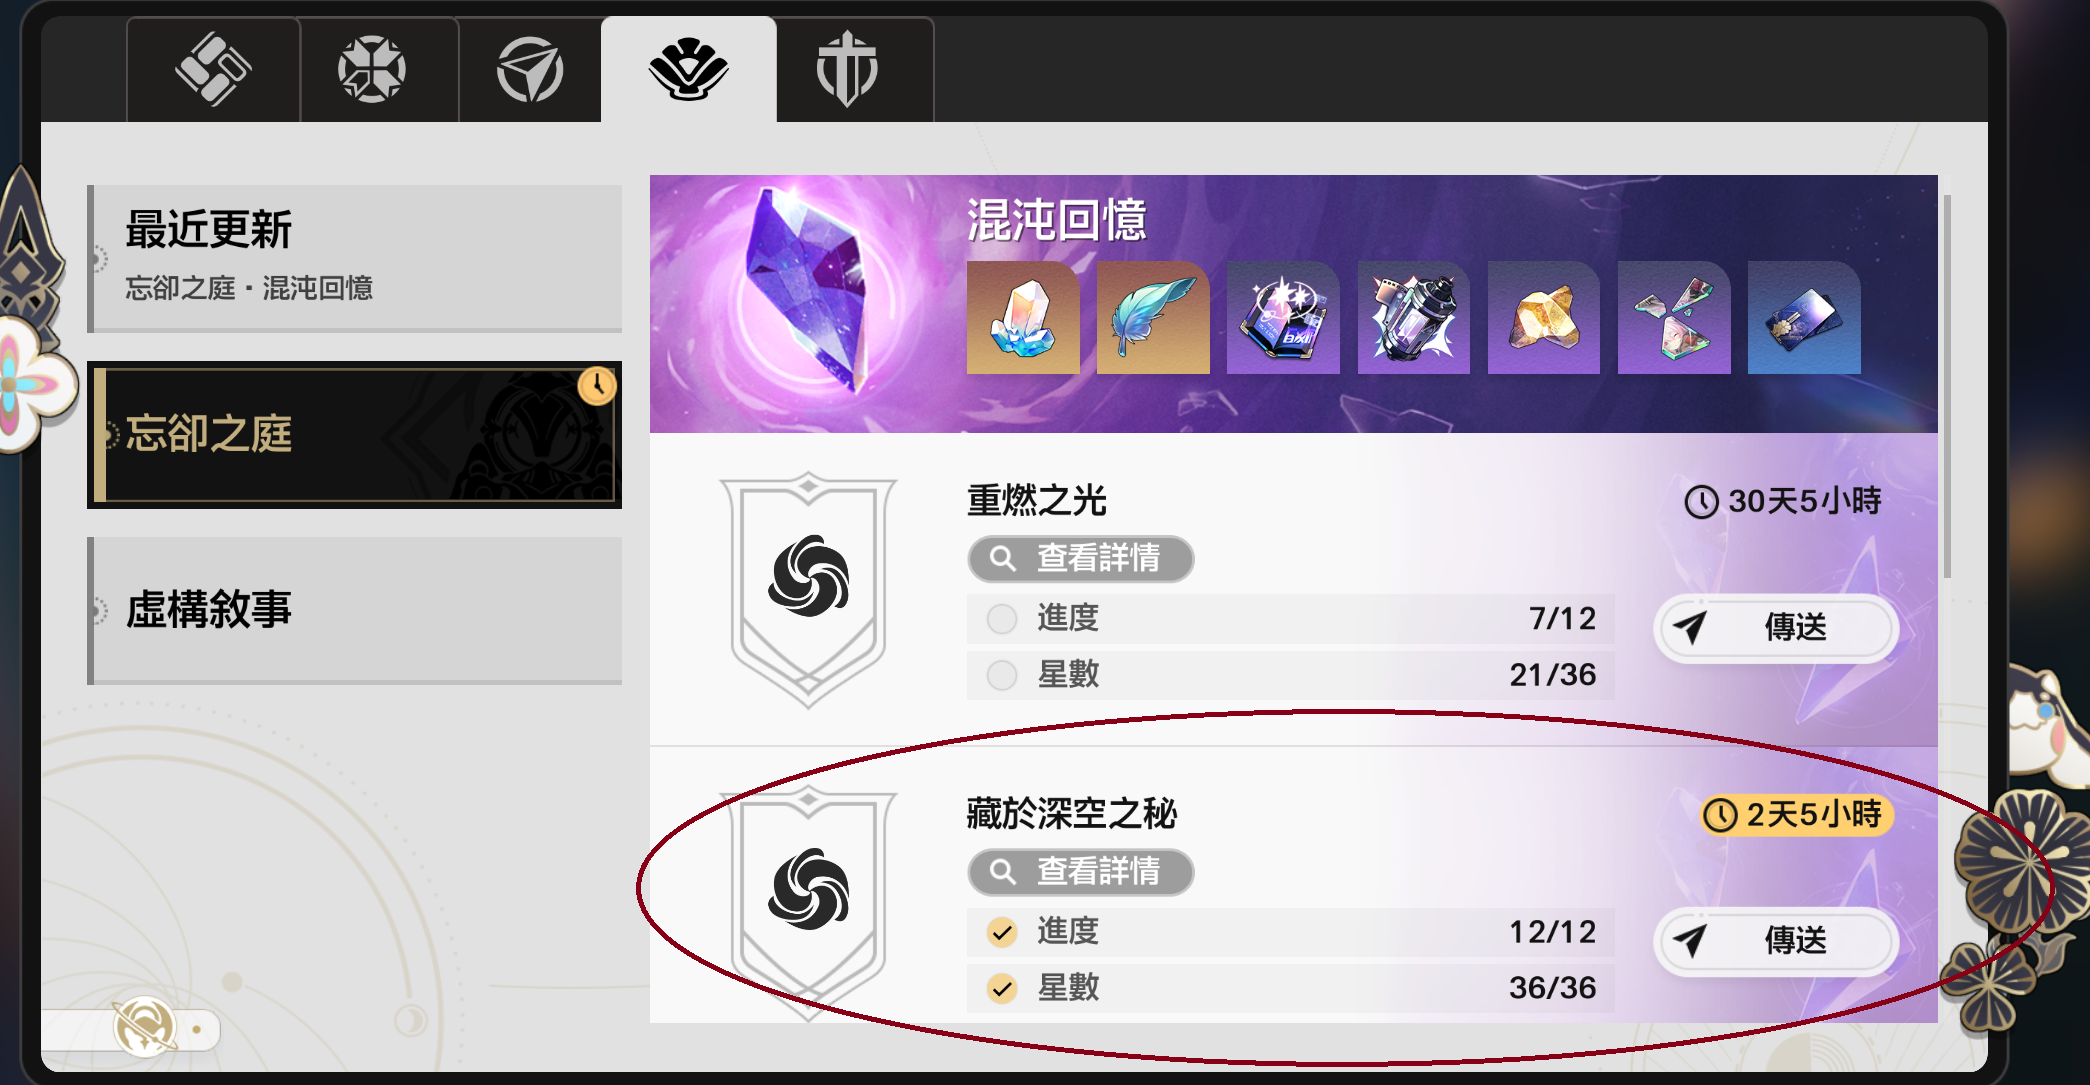Select the 最近更新 sidebar entry
Viewport: 2090px width, 1085px height.
[x=355, y=258]
